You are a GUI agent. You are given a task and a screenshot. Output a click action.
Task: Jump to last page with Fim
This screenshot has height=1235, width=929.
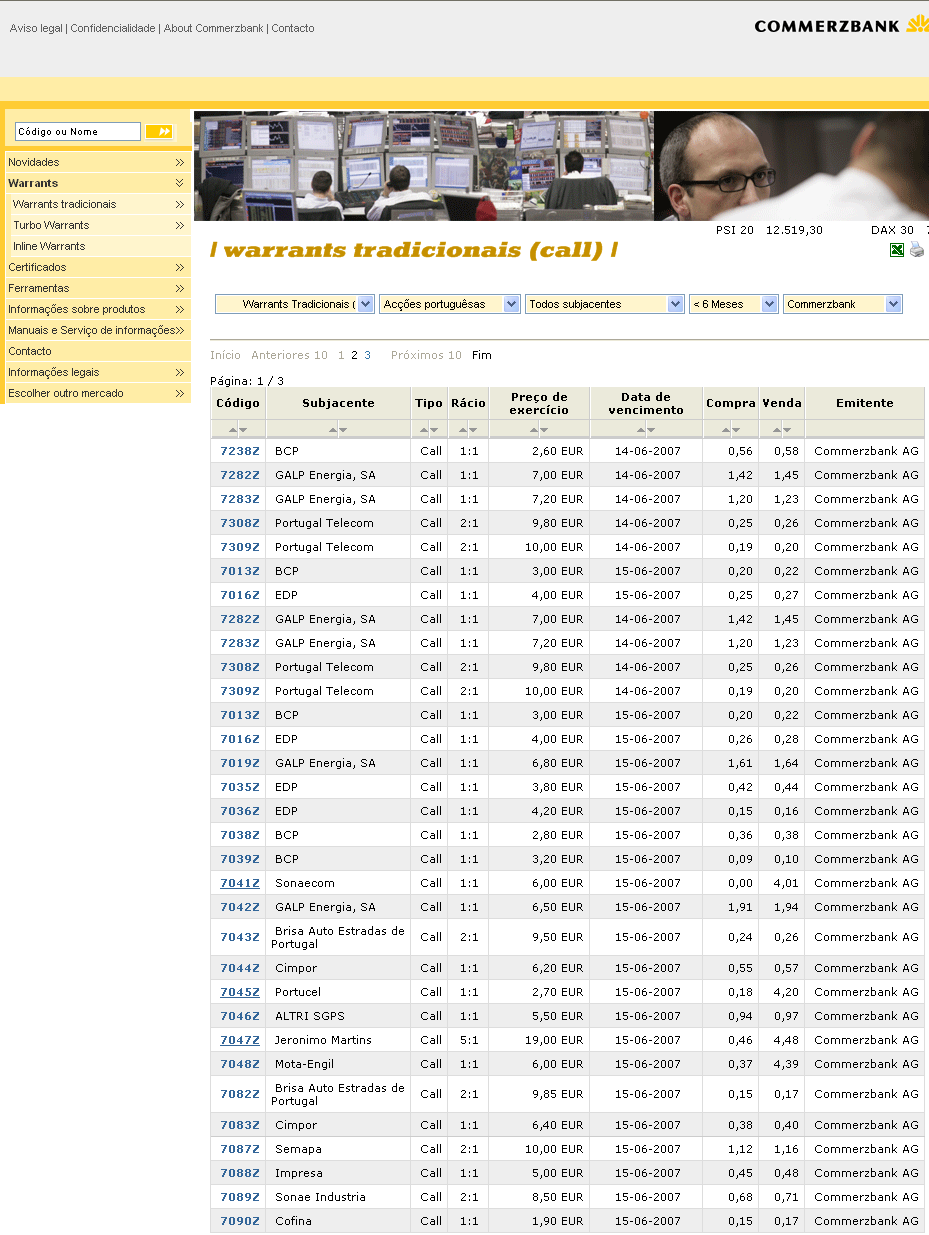coord(482,355)
